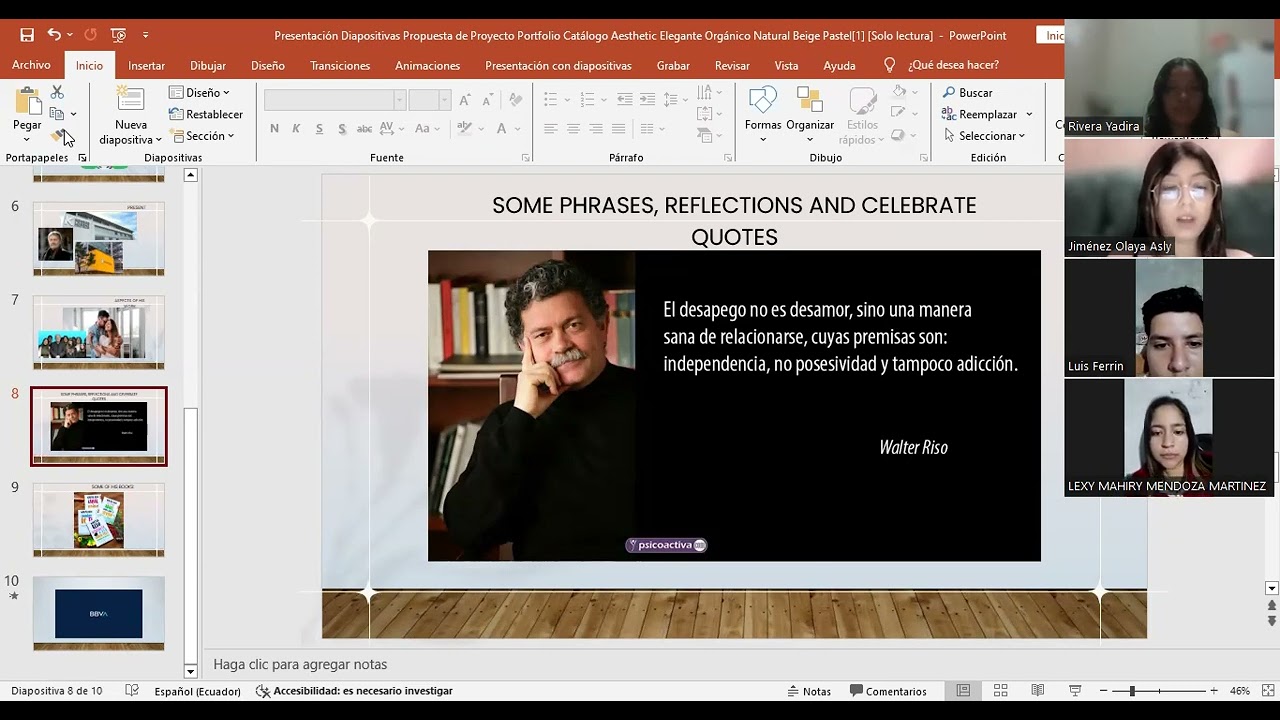Switch to the Insertar tab
The image size is (1280, 720).
146,65
